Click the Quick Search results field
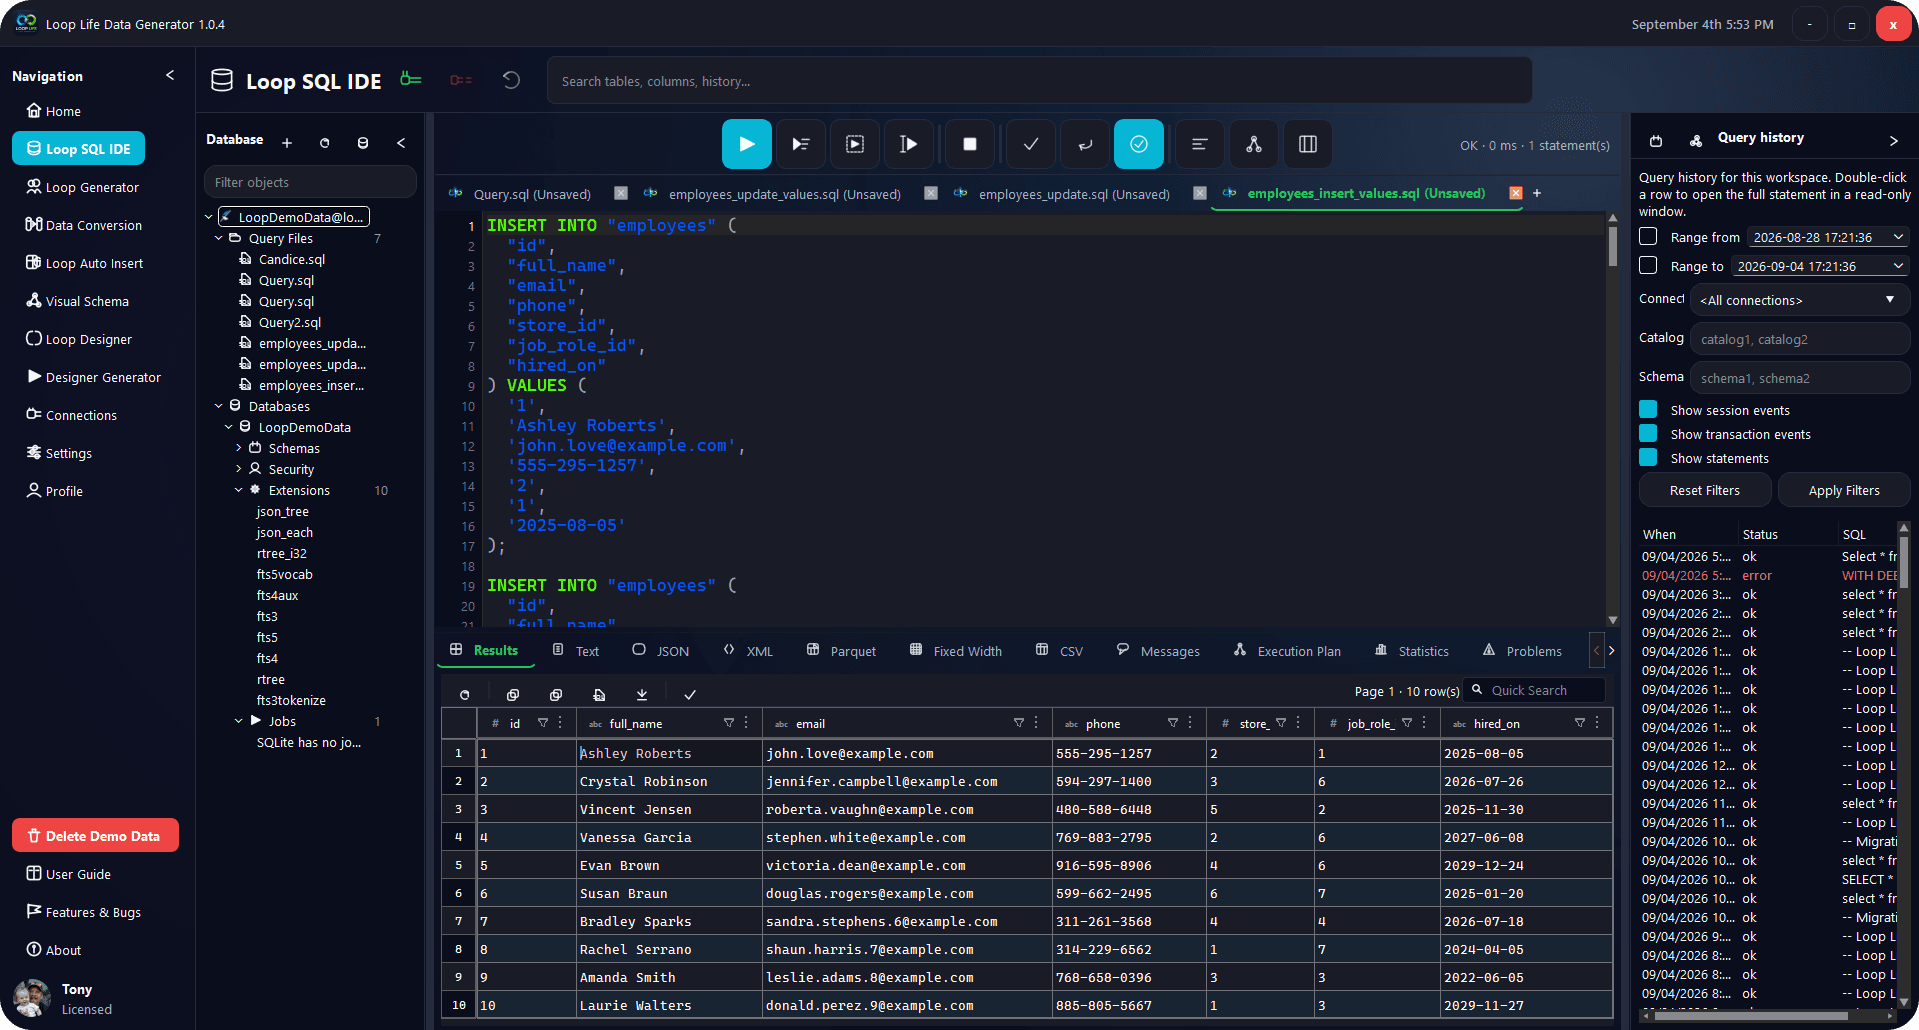Image resolution: width=1919 pixels, height=1030 pixels. point(1535,690)
